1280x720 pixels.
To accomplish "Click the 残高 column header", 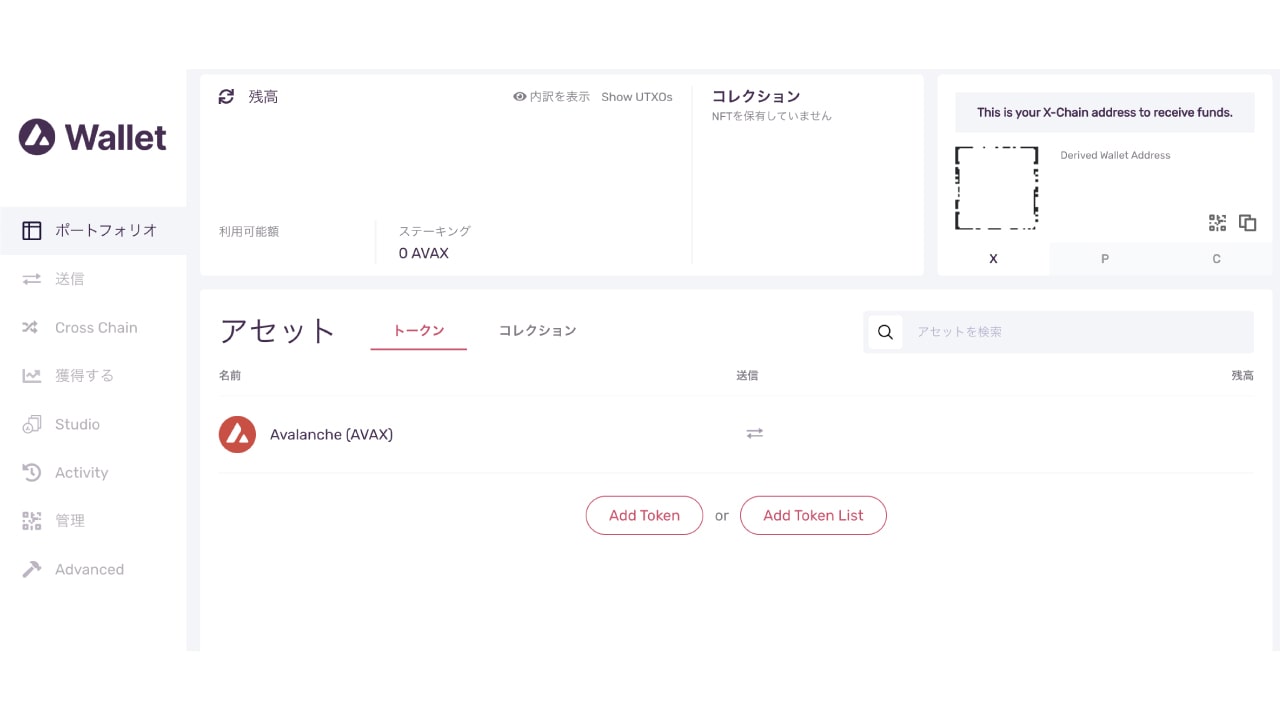I will coord(1242,375).
